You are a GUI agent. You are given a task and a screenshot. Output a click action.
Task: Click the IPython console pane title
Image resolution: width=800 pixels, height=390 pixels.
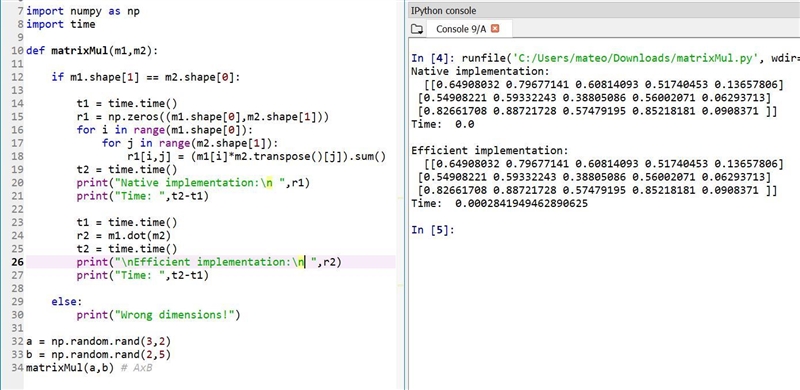pyautogui.click(x=443, y=10)
